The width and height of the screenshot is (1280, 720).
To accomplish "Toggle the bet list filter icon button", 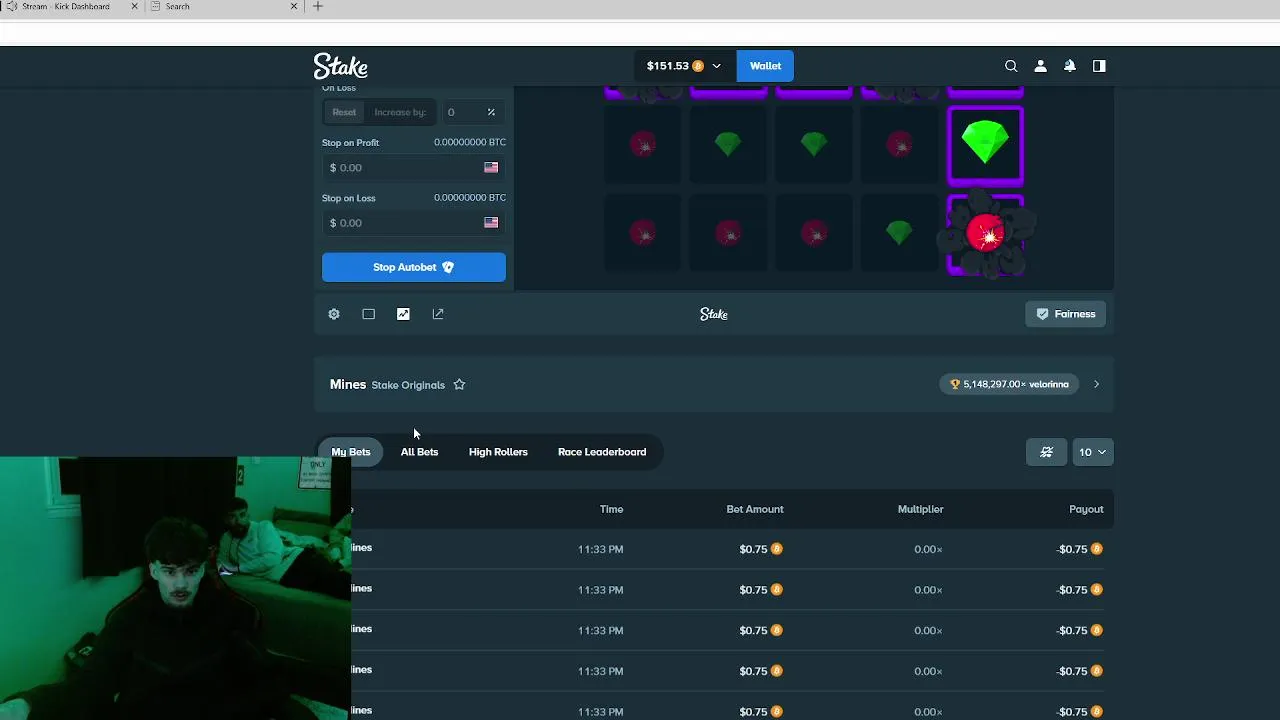I will (x=1046, y=452).
